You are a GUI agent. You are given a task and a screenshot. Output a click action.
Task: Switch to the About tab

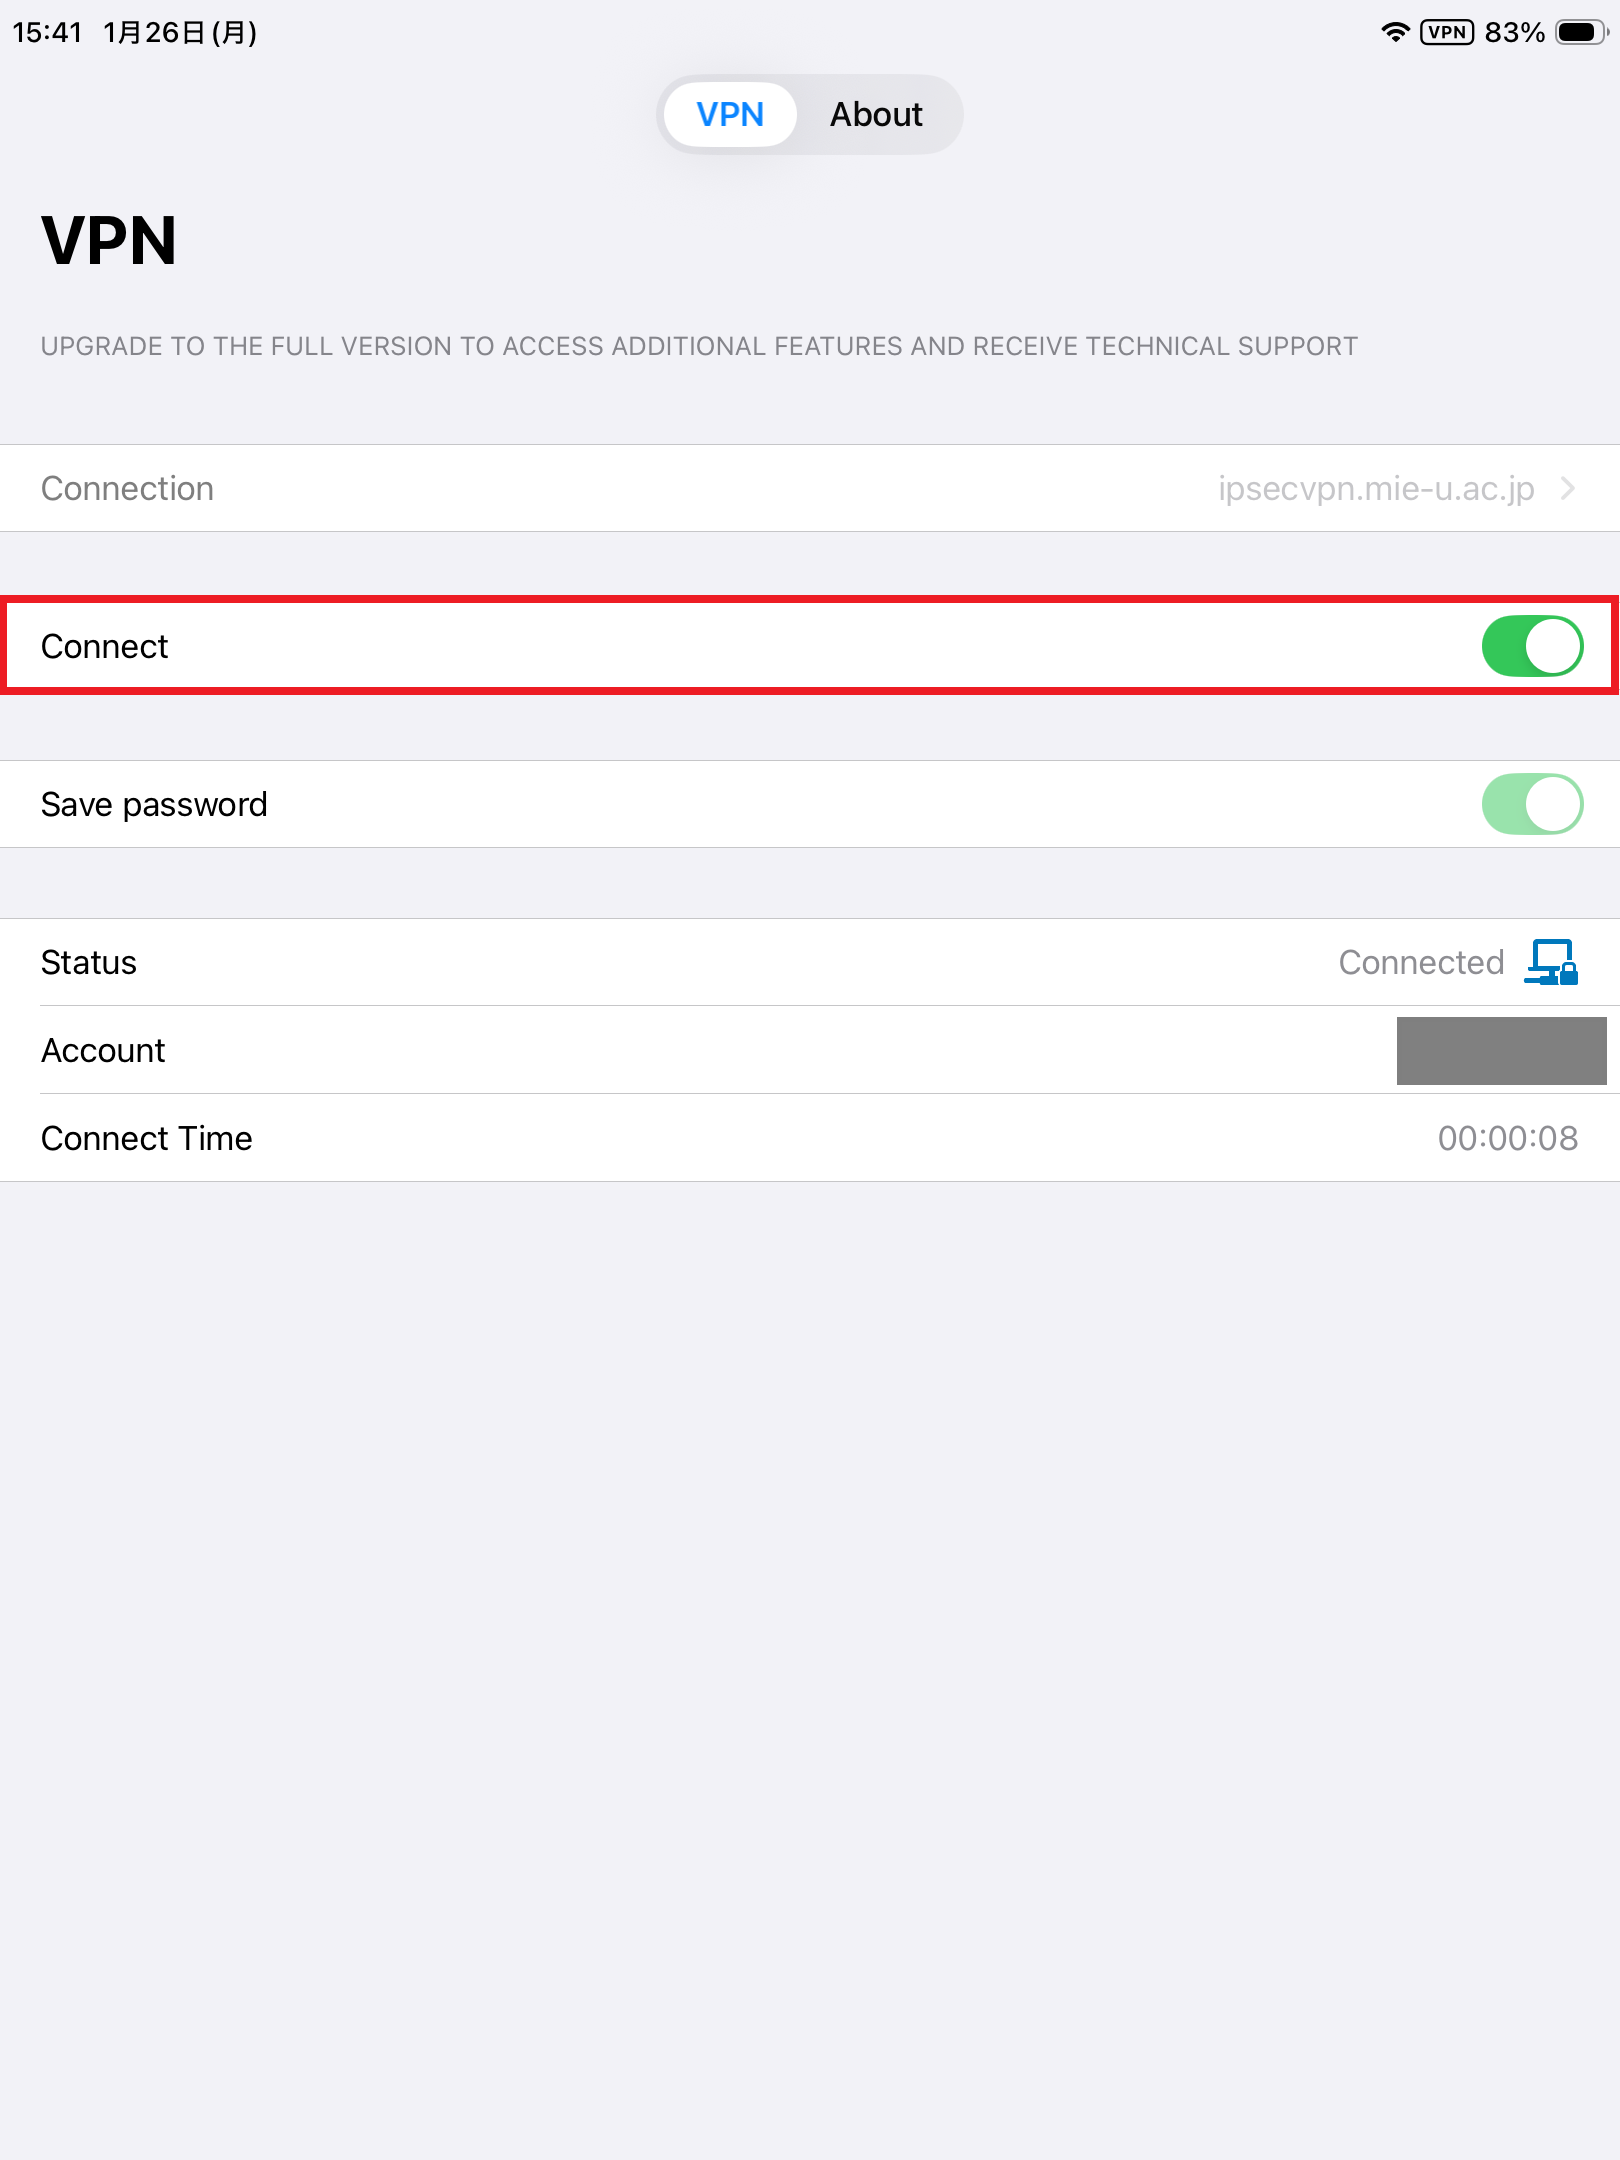coord(876,115)
